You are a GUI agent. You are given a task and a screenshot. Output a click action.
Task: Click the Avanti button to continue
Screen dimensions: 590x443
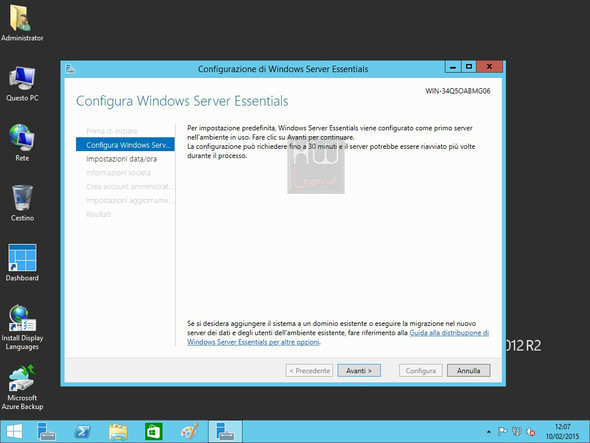click(x=359, y=371)
